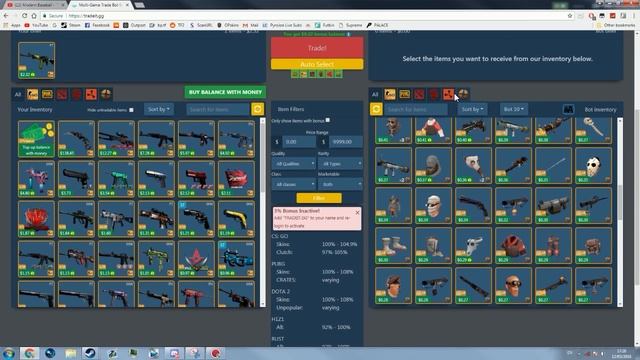Refresh Bot Inventory with yellow reload icon
The image size is (640, 360).
point(376,109)
